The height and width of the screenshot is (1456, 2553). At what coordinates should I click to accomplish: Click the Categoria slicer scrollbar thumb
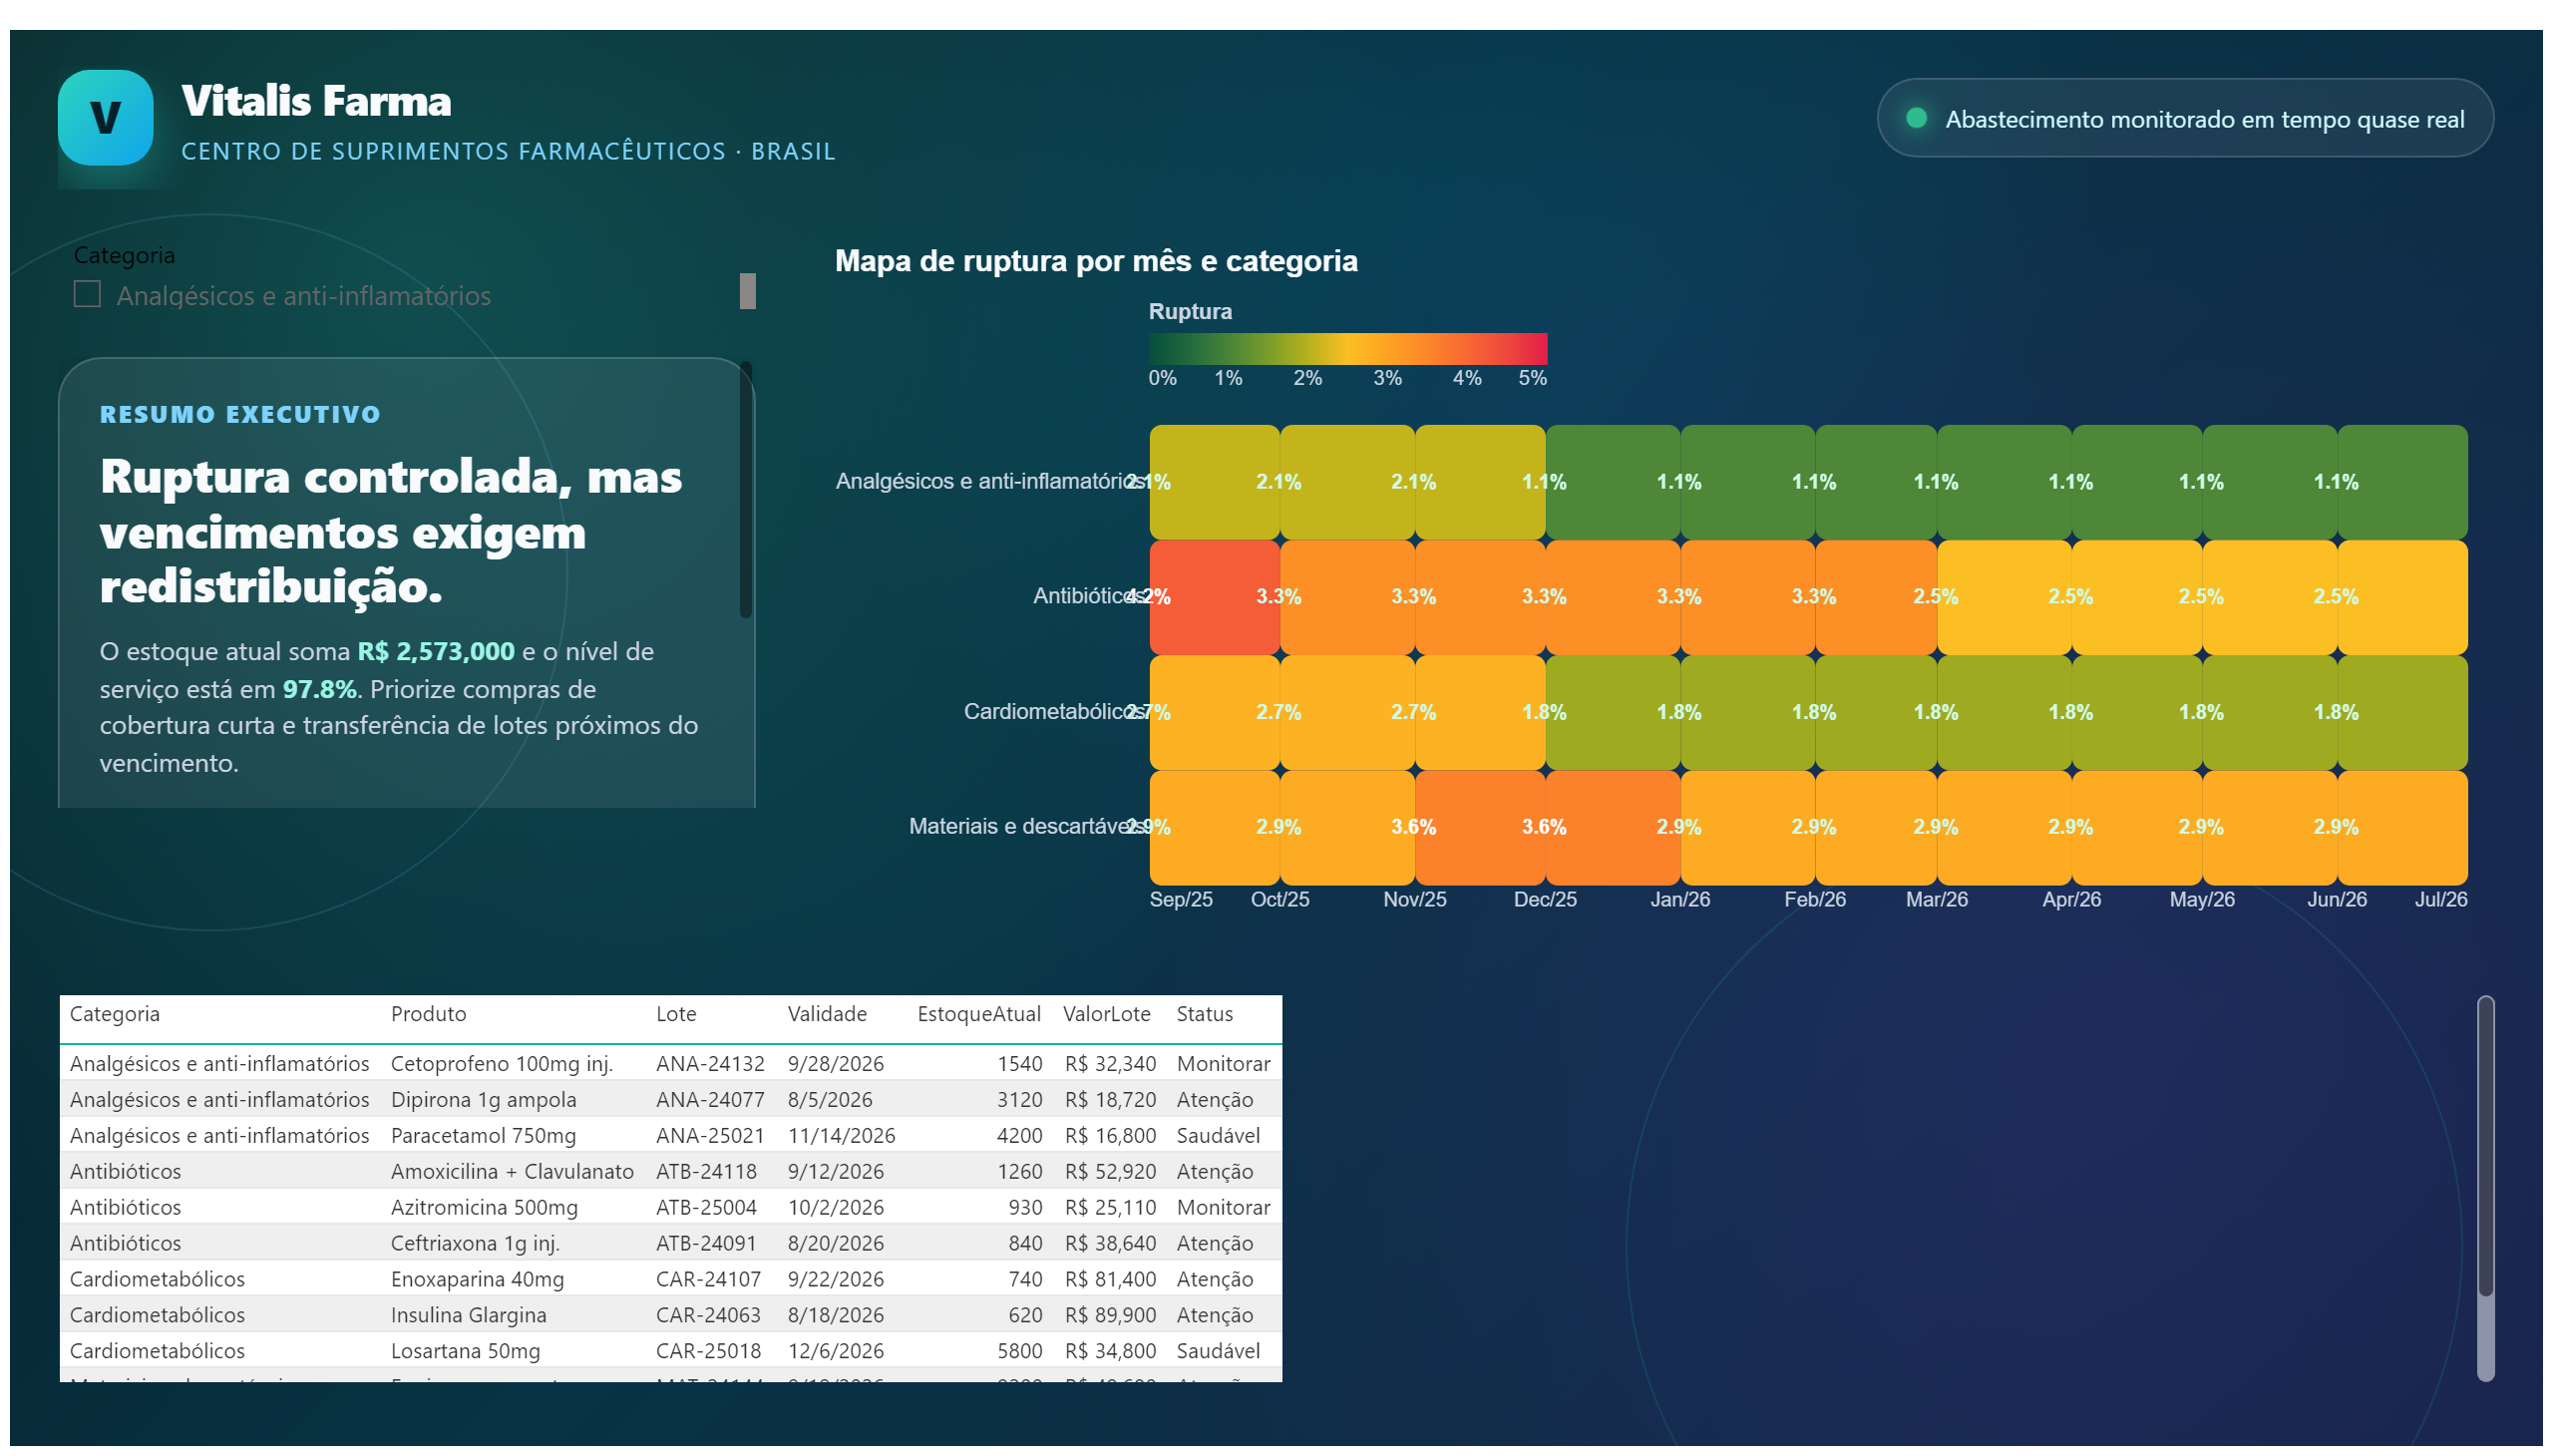pos(747,291)
